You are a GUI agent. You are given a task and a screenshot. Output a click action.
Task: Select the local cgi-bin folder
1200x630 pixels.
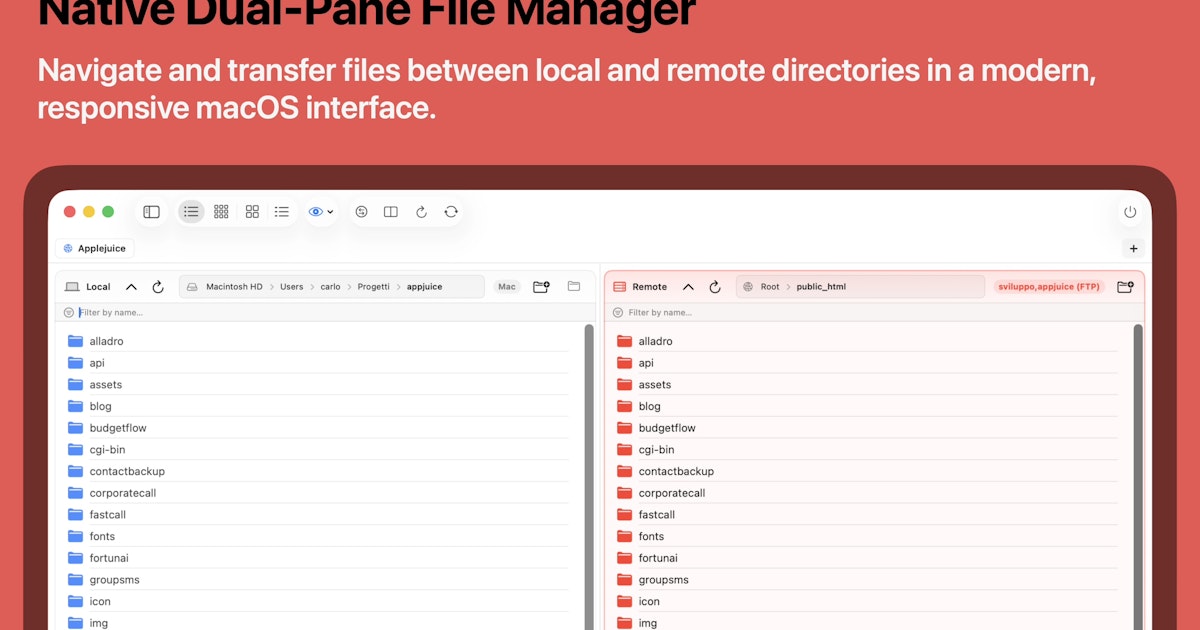tap(318, 450)
